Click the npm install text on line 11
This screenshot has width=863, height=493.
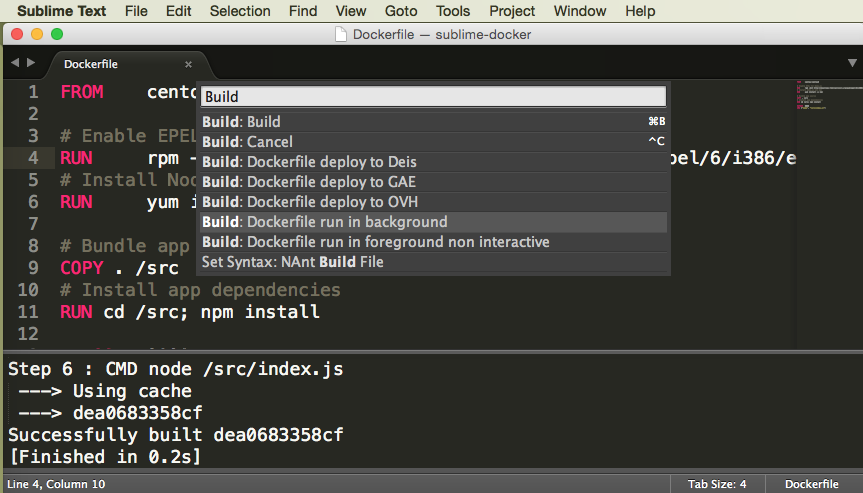tap(260, 312)
